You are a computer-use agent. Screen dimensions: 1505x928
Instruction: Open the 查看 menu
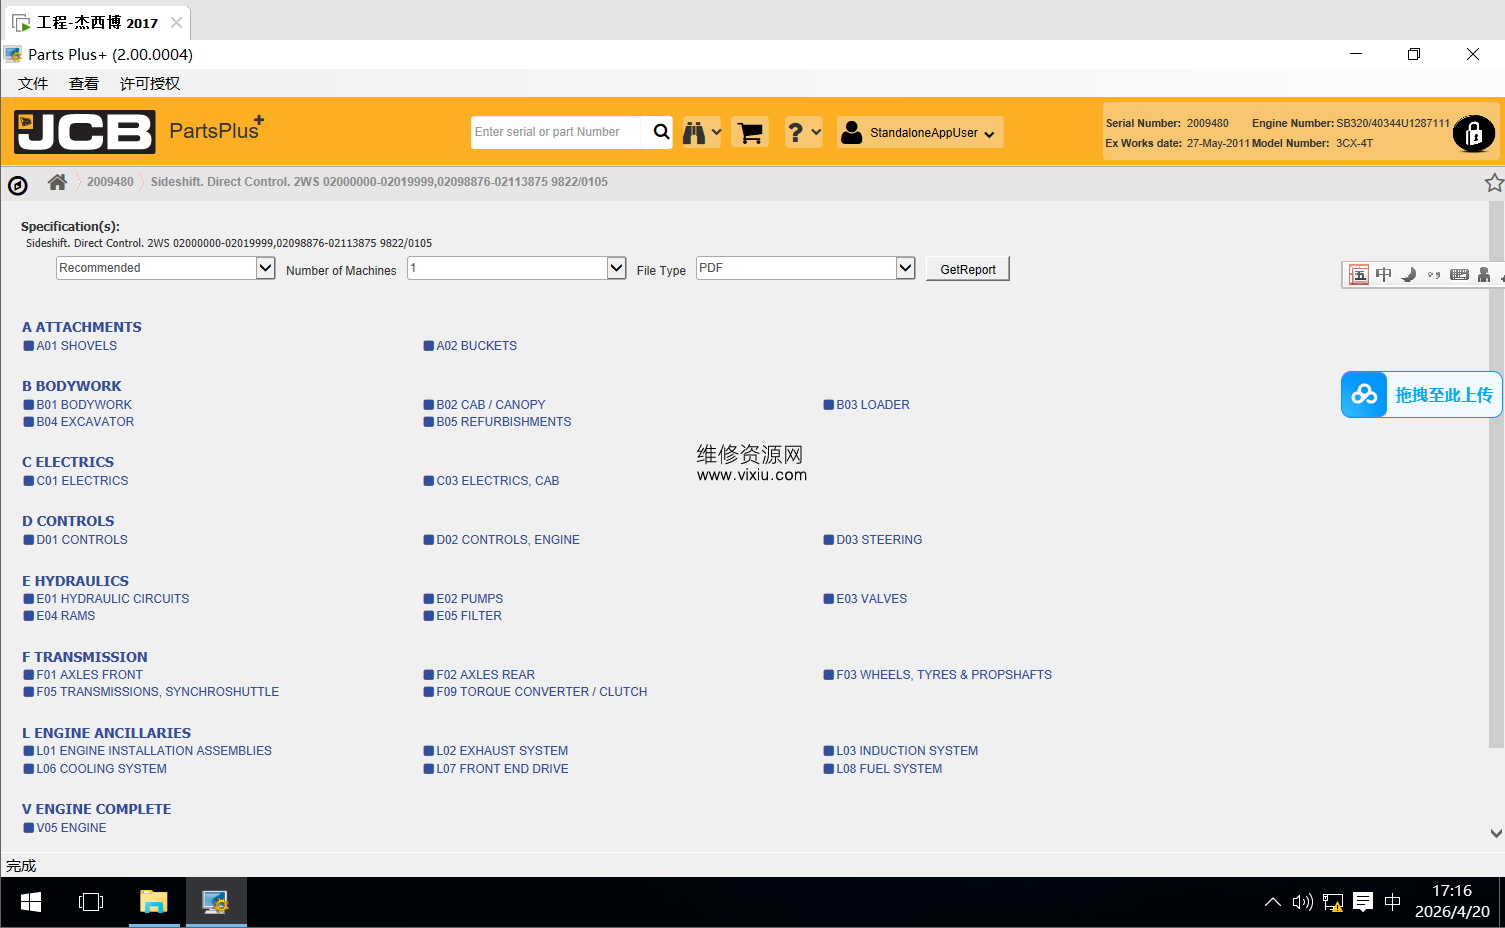coord(84,84)
